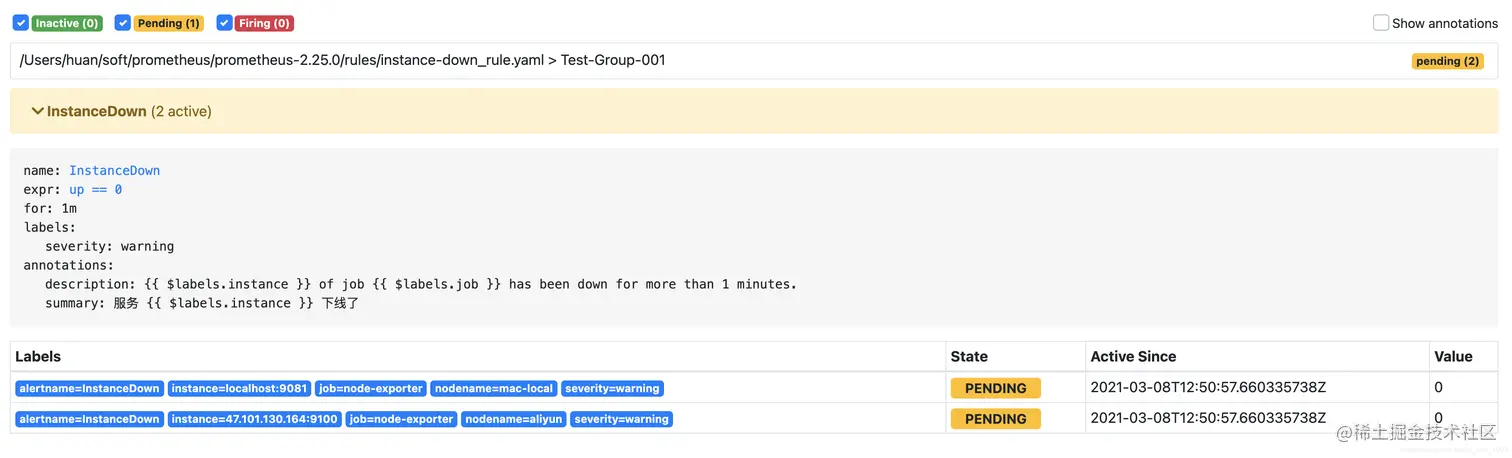Image resolution: width=1512 pixels, height=458 pixels.
Task: Click severity=warning label in aliyun row
Action: click(622, 419)
